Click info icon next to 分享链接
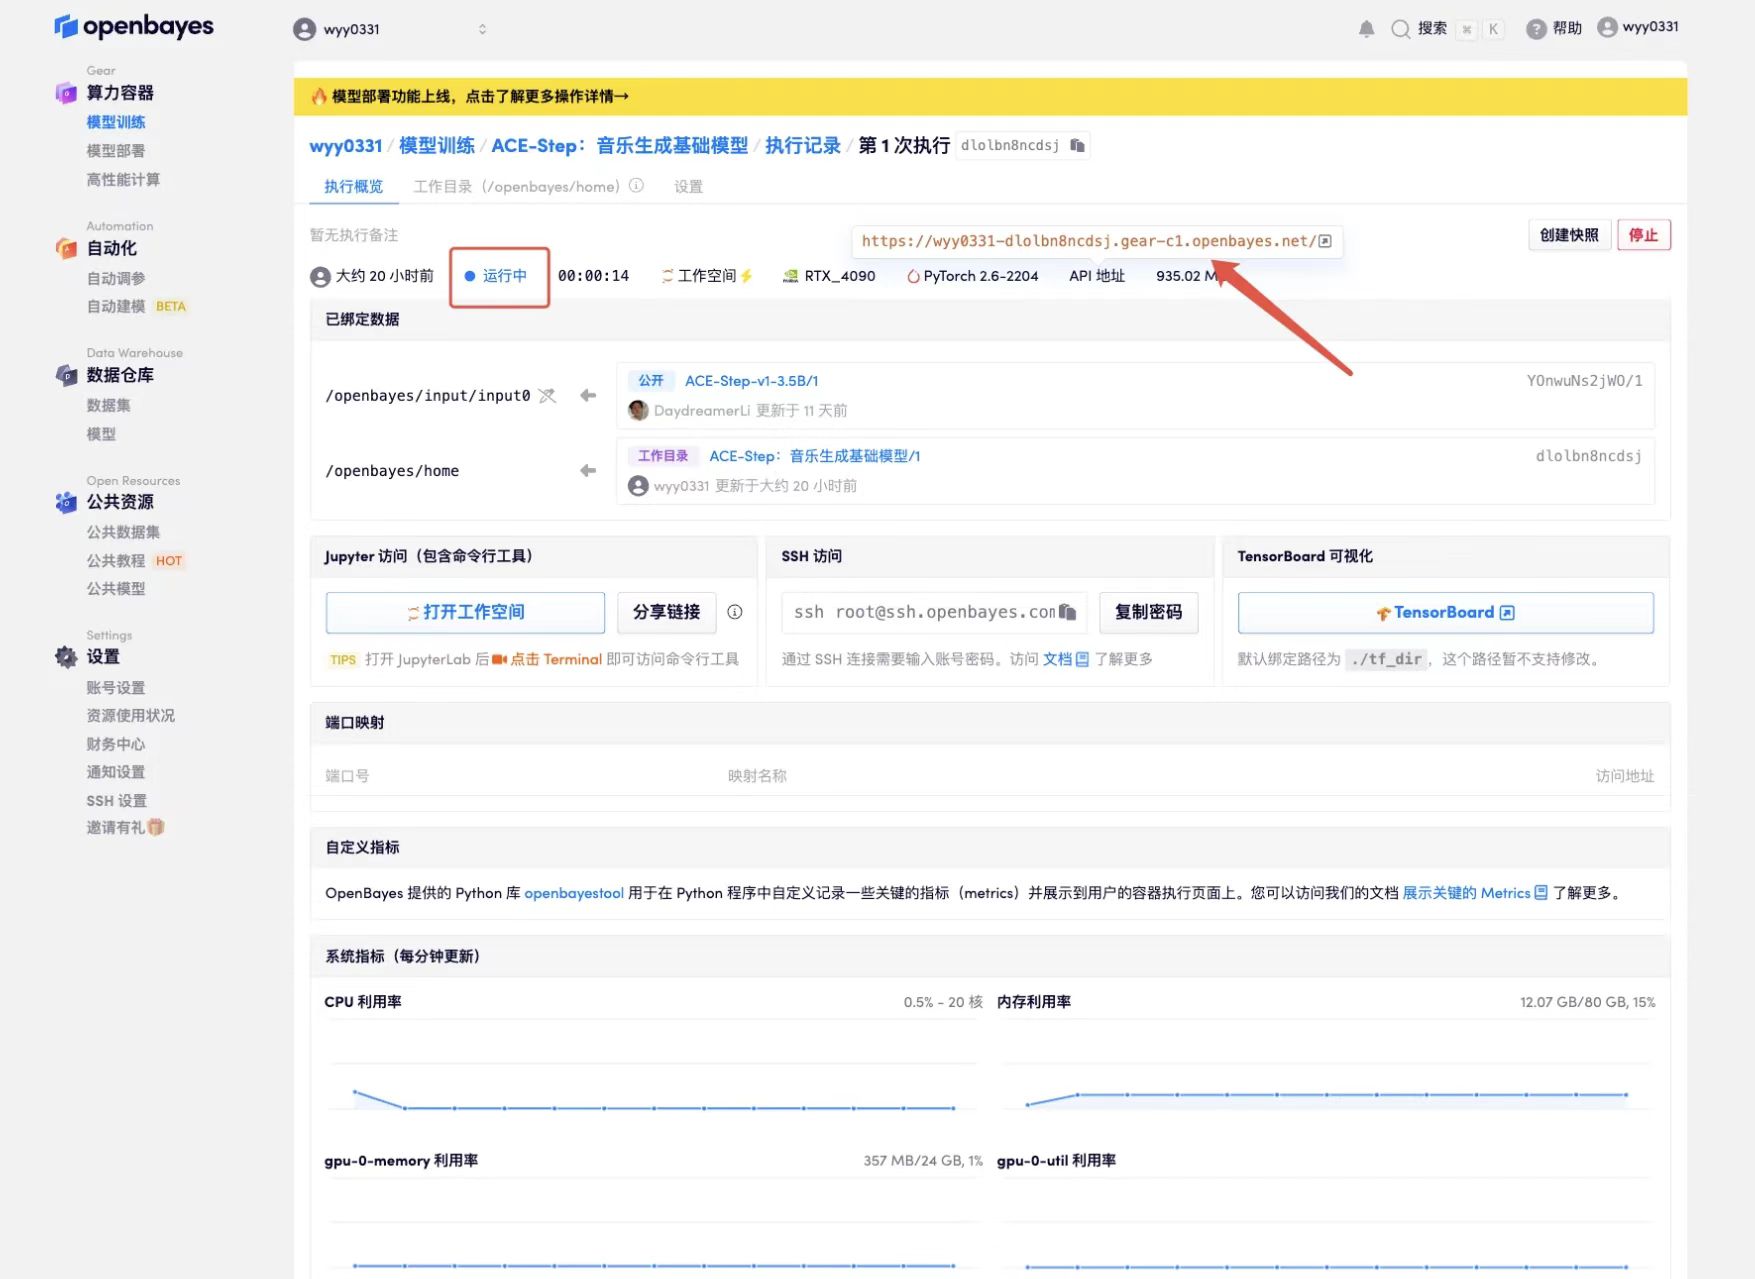 click(735, 612)
